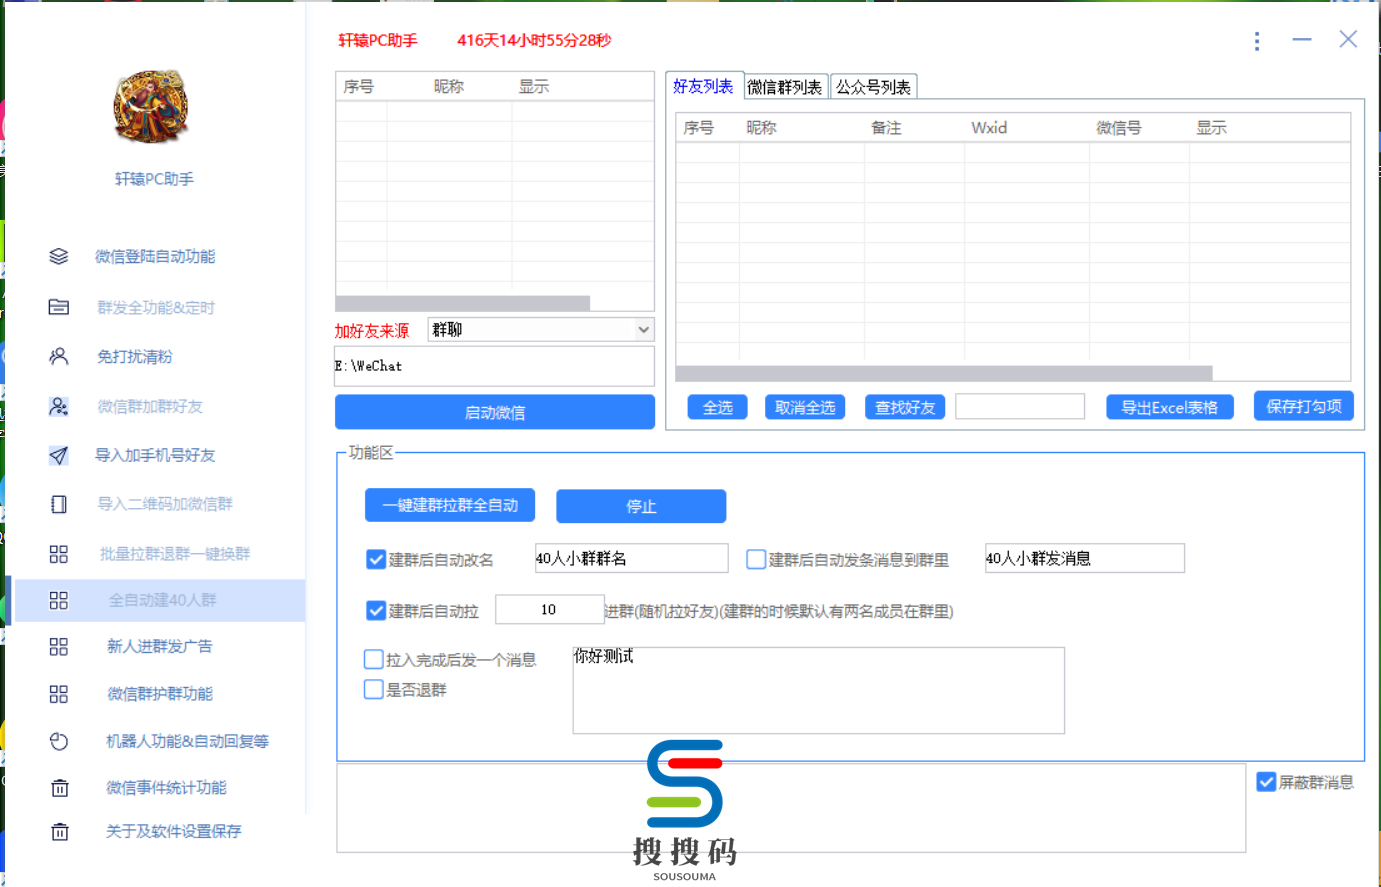Viewport: 1381px width, 887px height.
Task: Click the phone icon beside 导入二维码加微信群
Action: 59,504
